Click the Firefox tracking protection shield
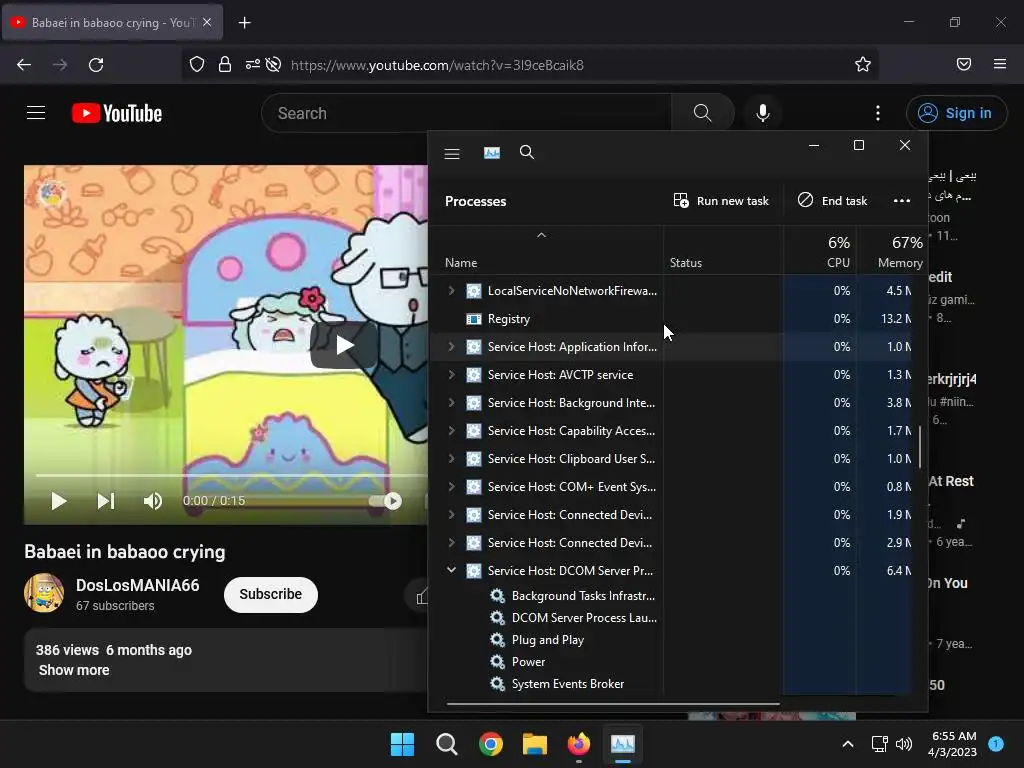The height and width of the screenshot is (768, 1024). tap(197, 64)
